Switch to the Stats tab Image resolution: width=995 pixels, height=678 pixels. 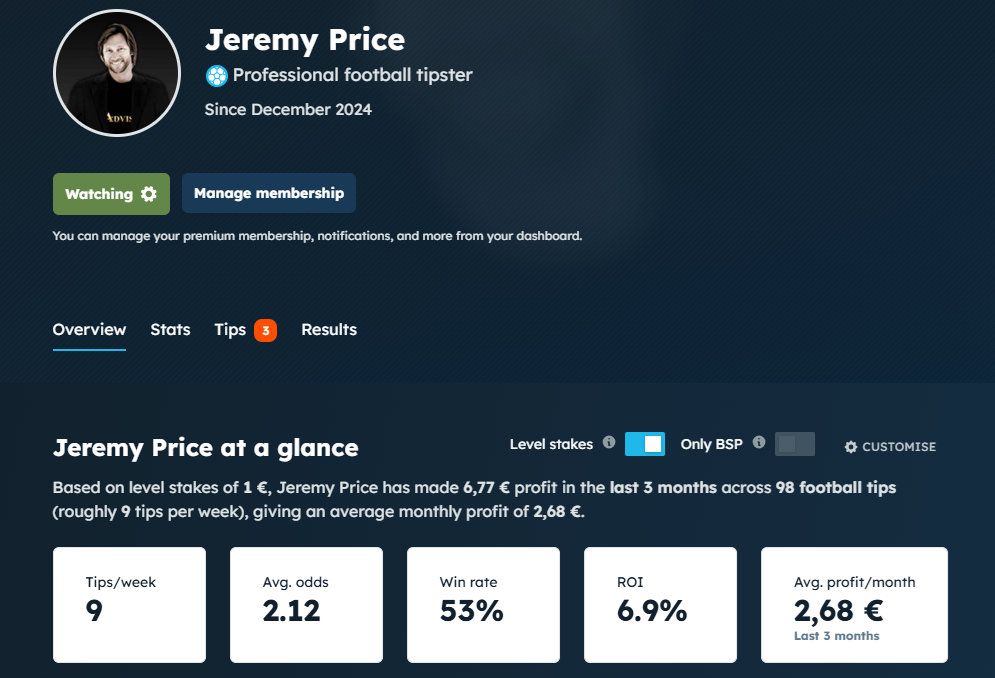tap(170, 329)
